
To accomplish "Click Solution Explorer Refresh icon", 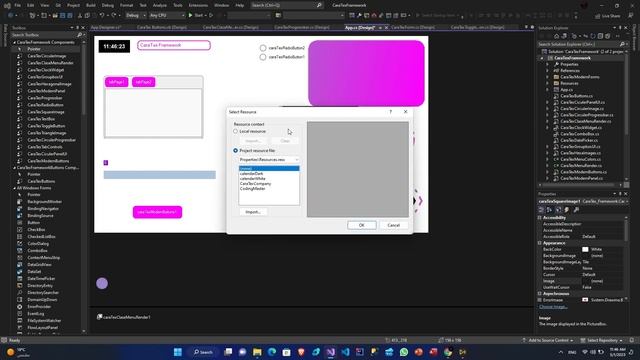I will point(593,36).
